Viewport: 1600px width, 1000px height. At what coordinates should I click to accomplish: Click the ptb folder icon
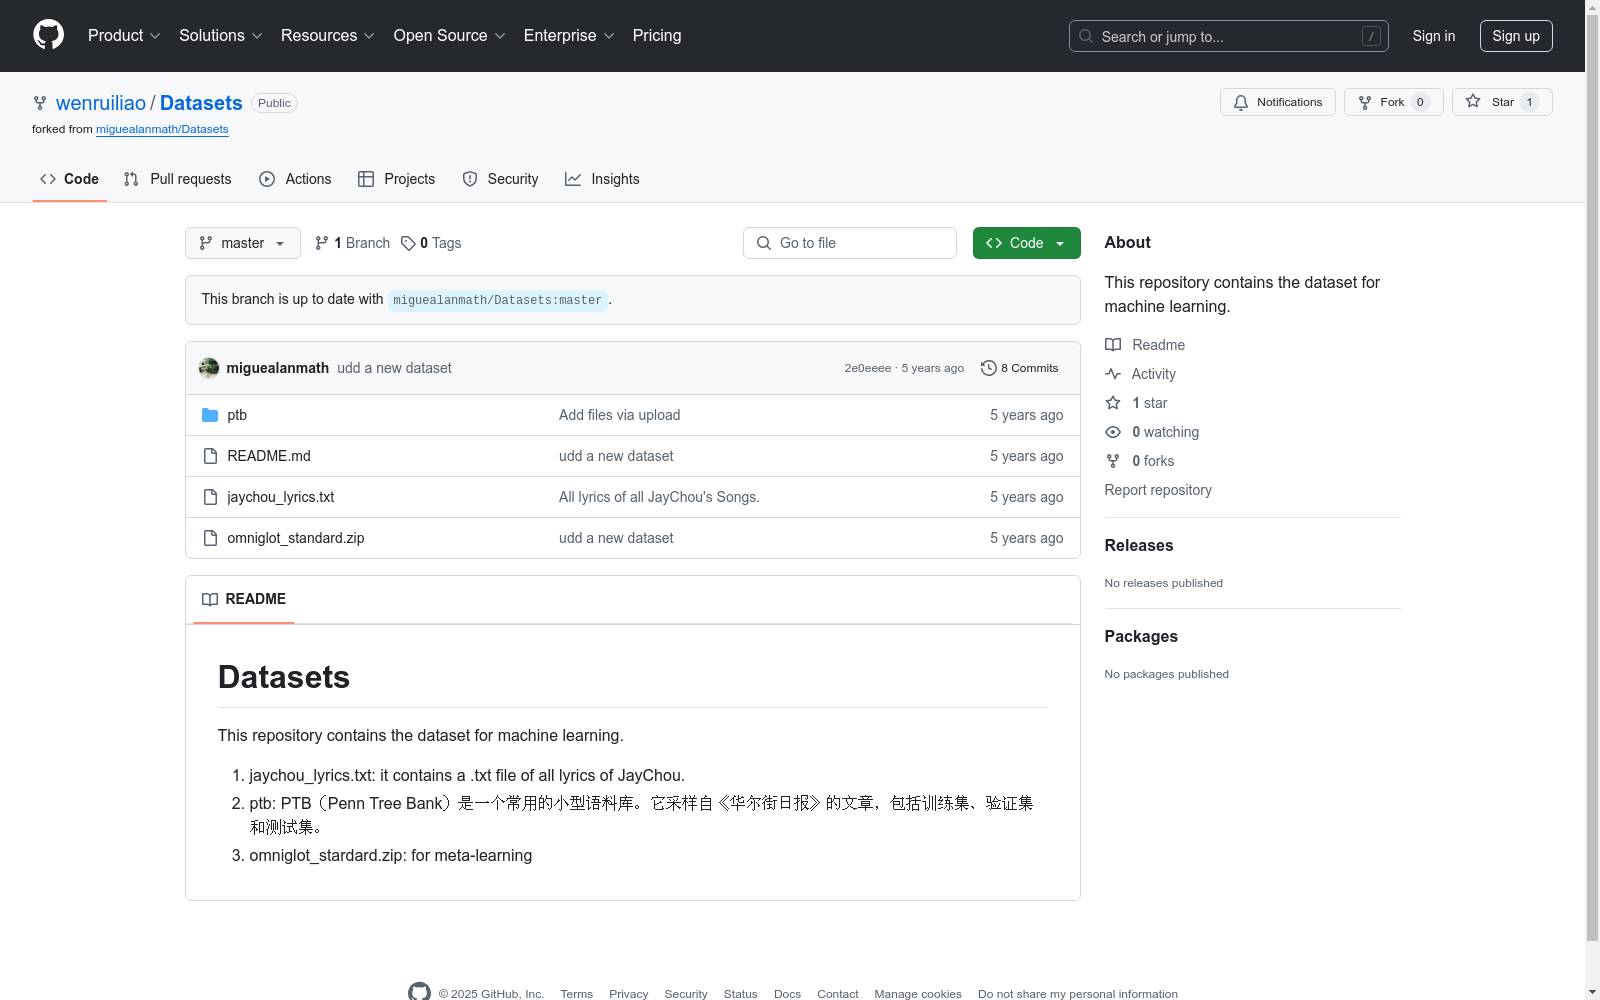click(x=210, y=415)
